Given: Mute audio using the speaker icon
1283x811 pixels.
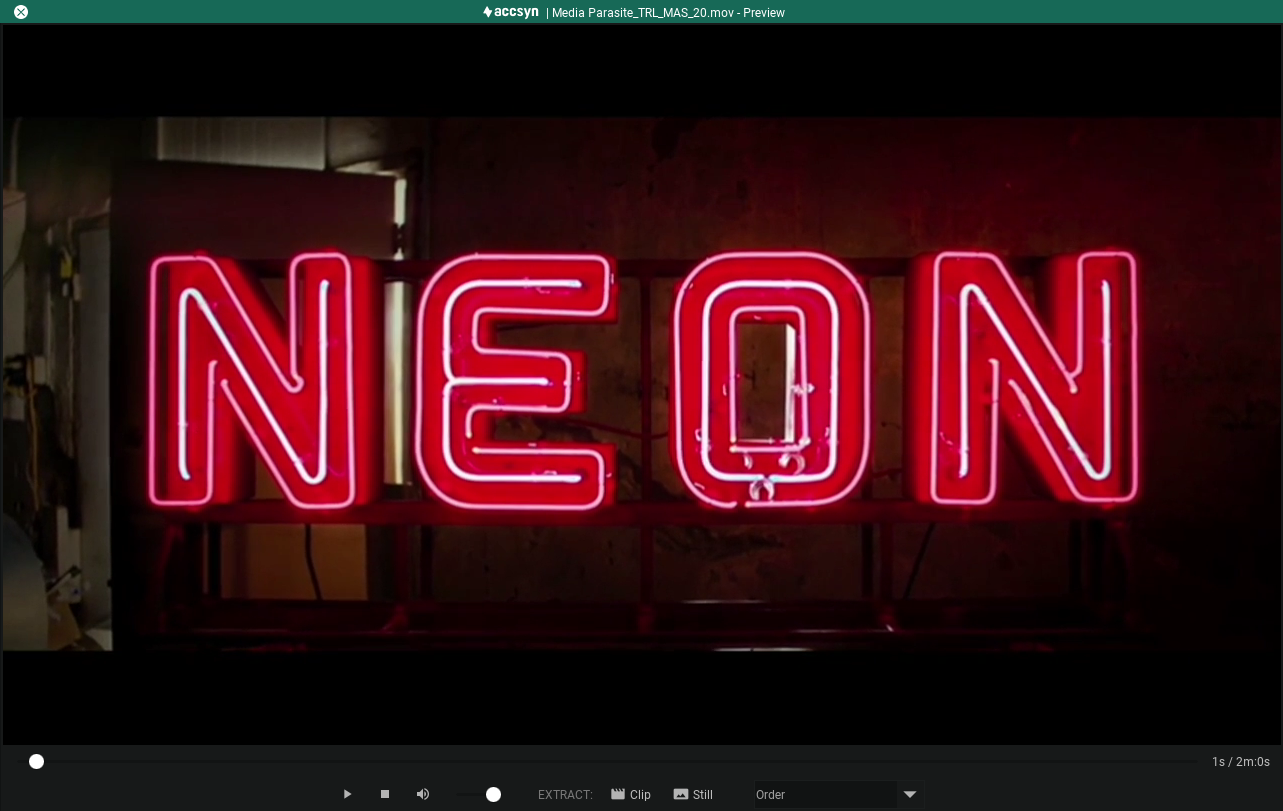Looking at the screenshot, I should [x=423, y=794].
